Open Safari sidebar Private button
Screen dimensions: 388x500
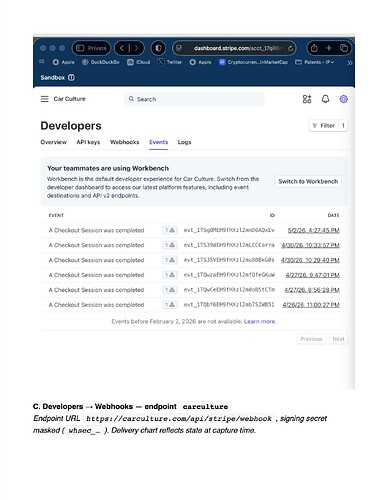91,48
